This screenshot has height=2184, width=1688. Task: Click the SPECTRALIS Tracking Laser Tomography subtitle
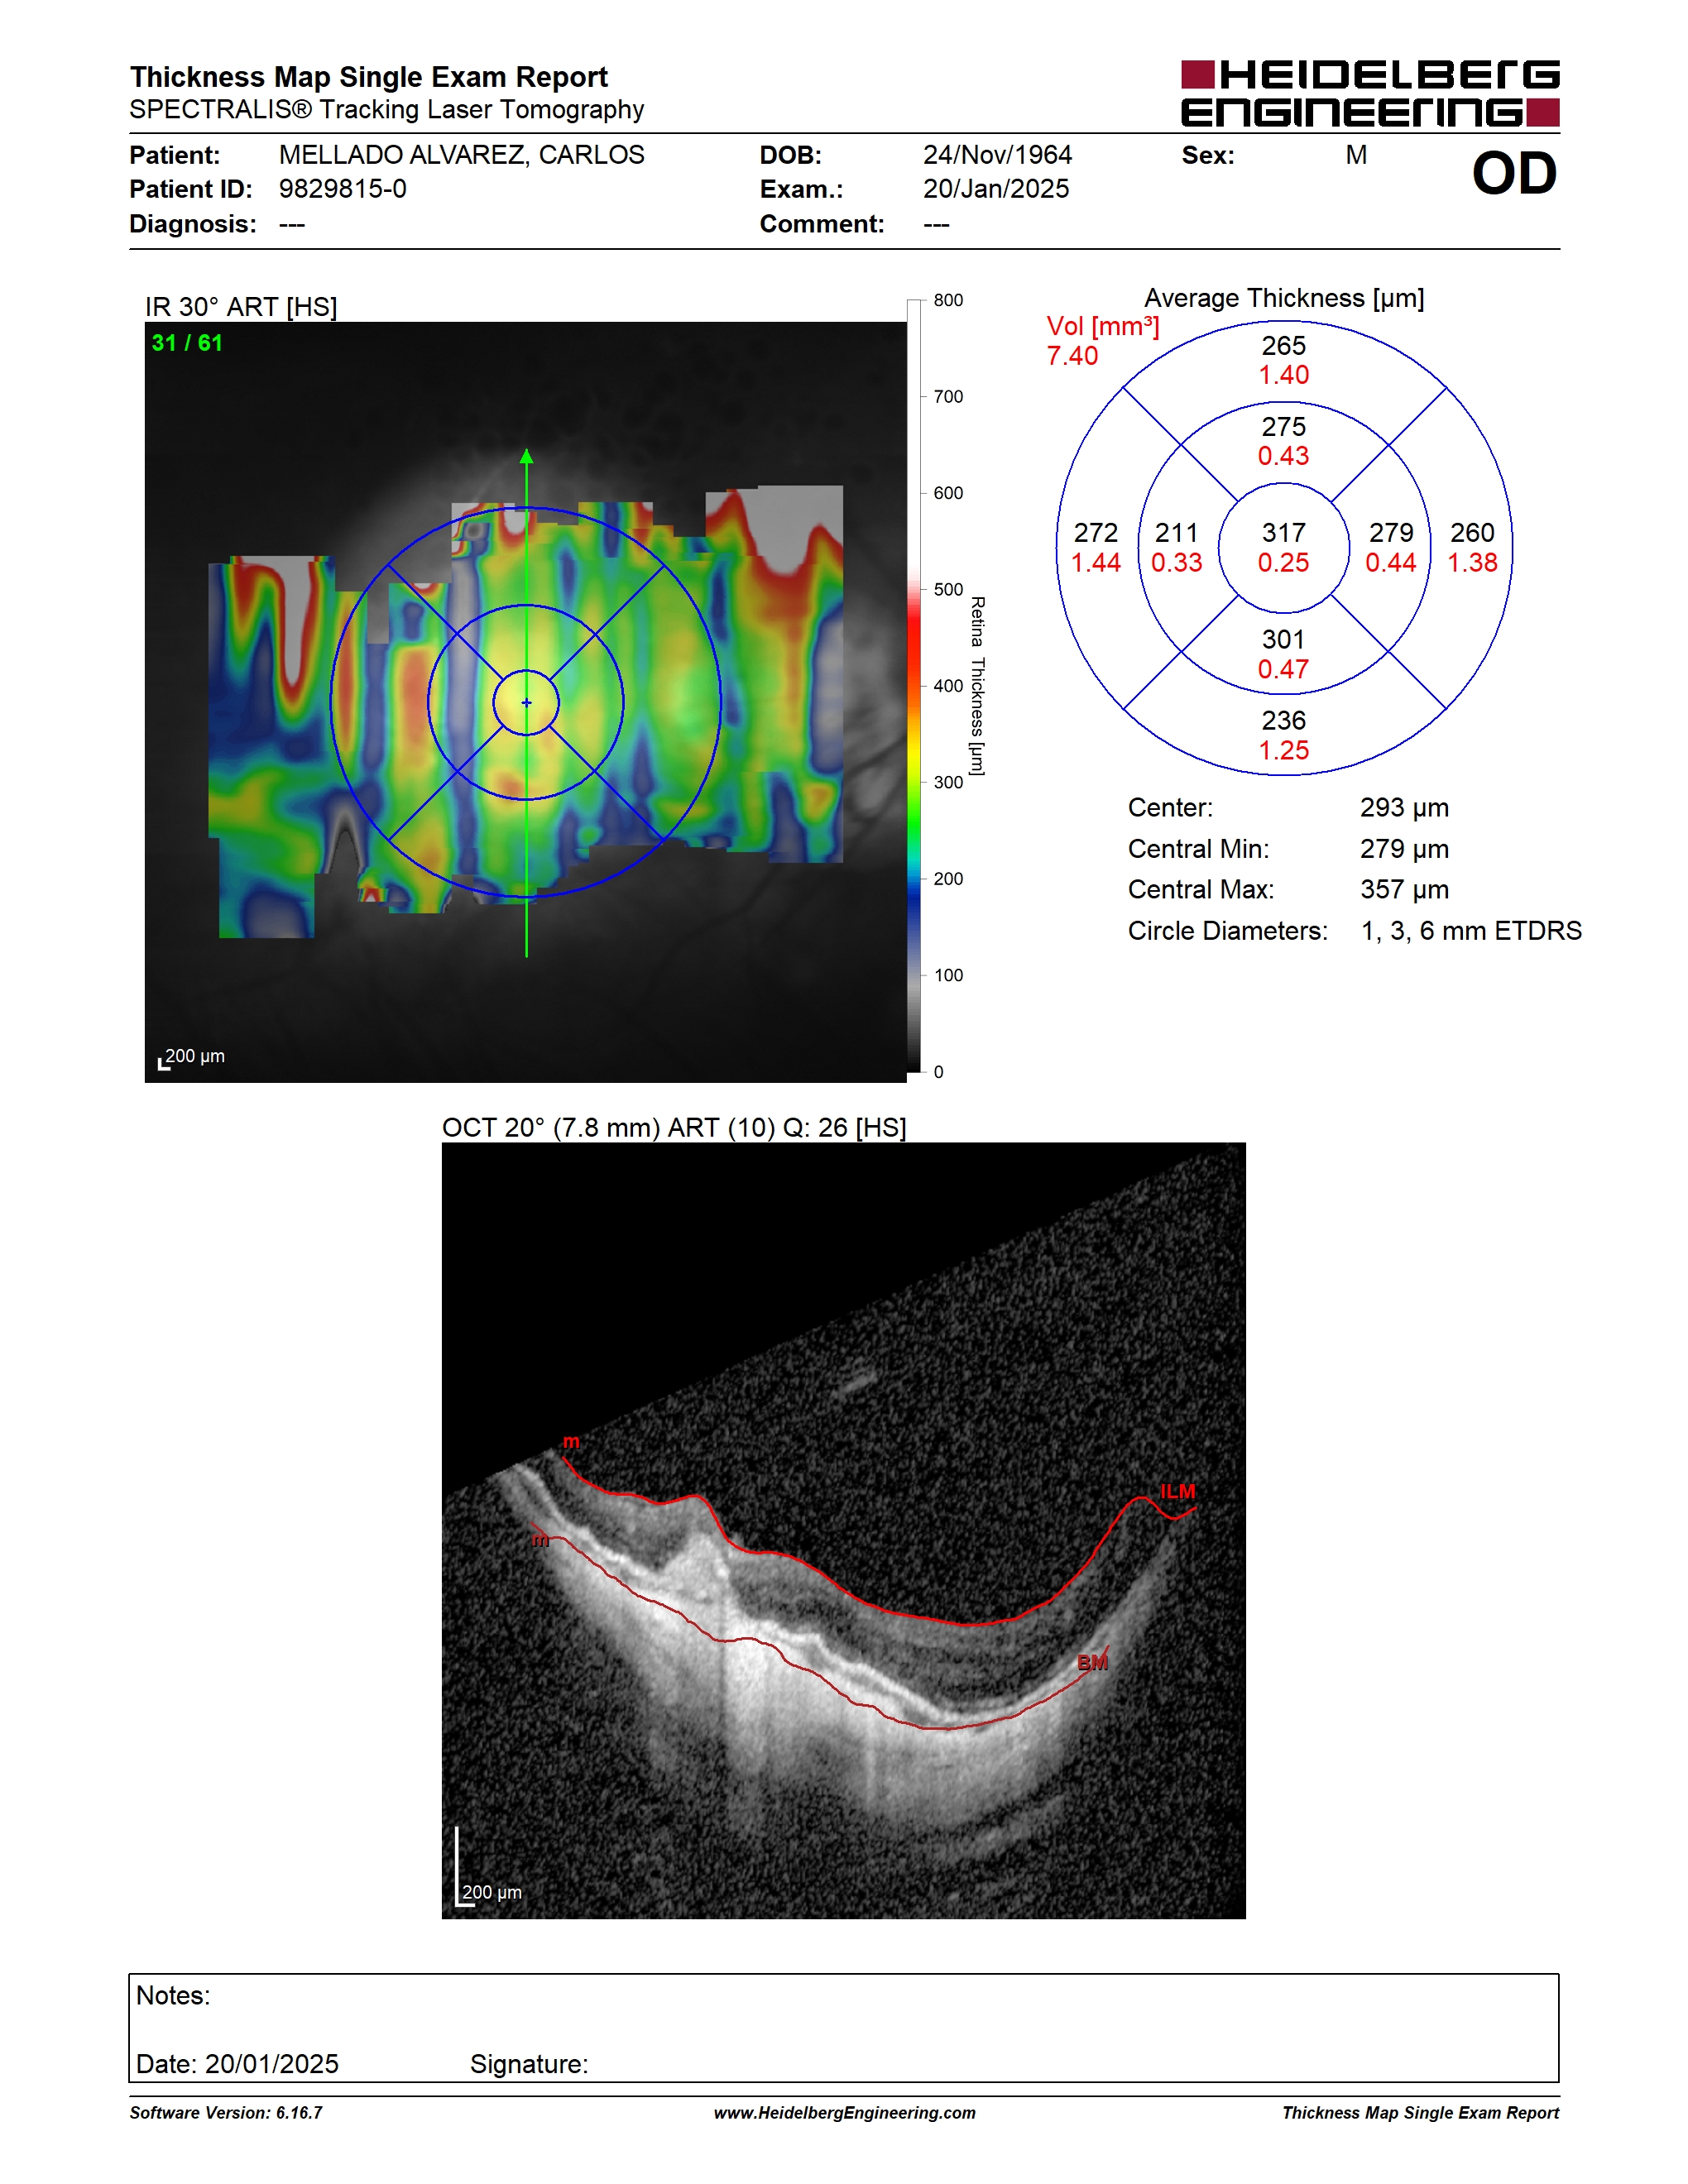point(387,109)
